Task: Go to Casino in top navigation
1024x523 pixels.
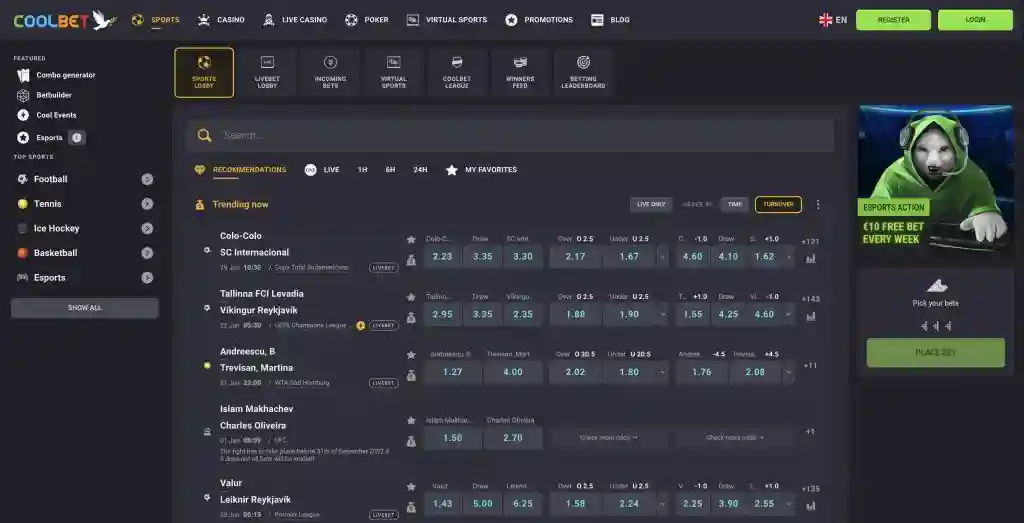Action: (x=221, y=20)
